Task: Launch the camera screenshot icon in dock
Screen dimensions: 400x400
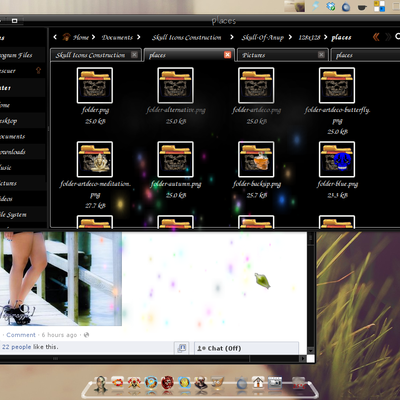Action: pyautogui.click(x=275, y=383)
